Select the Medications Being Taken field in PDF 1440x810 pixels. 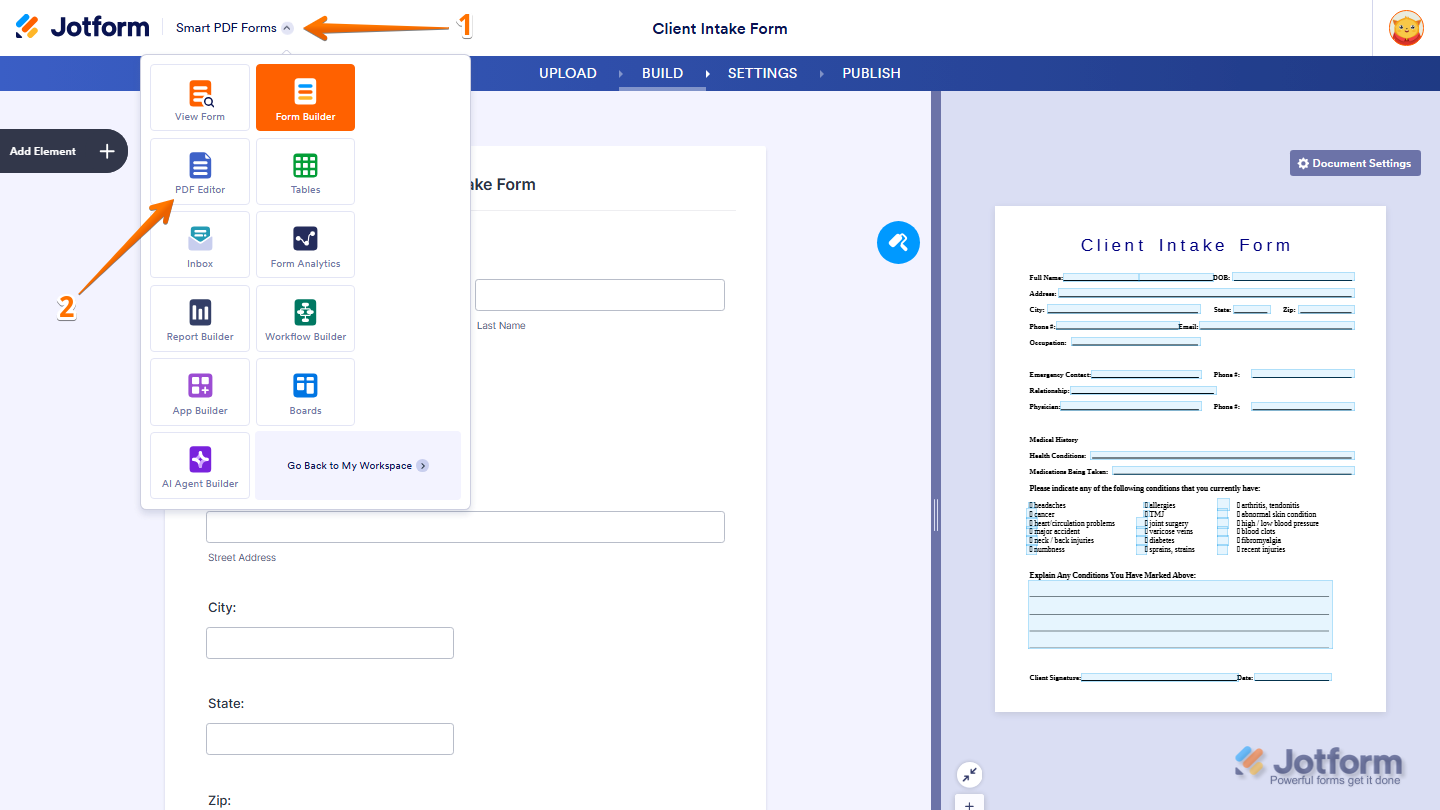(1233, 471)
